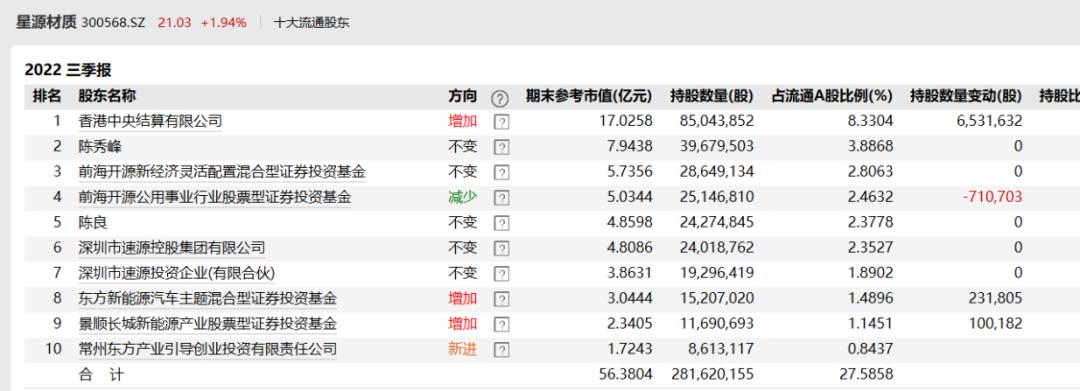
Task: Click the red -710,703 change value
Action: (993, 198)
